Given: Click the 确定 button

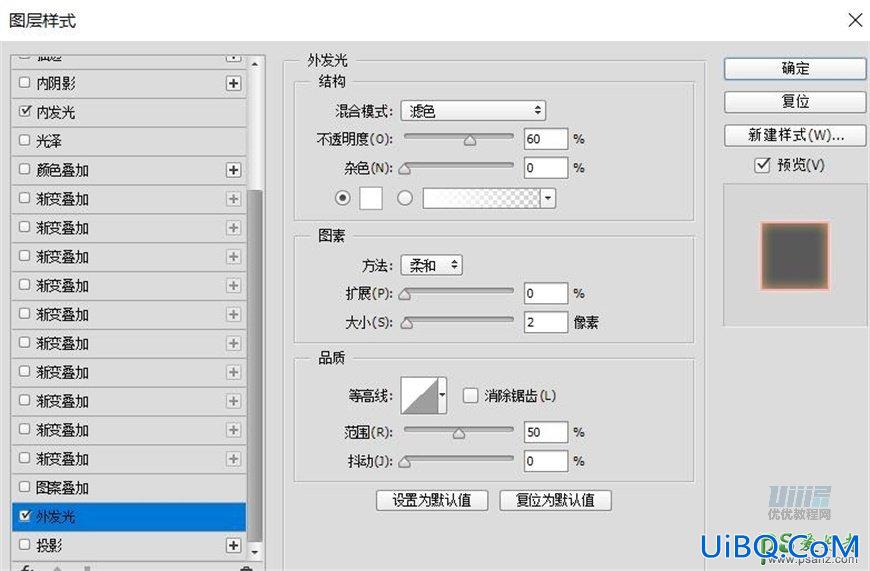Looking at the screenshot, I should [795, 69].
